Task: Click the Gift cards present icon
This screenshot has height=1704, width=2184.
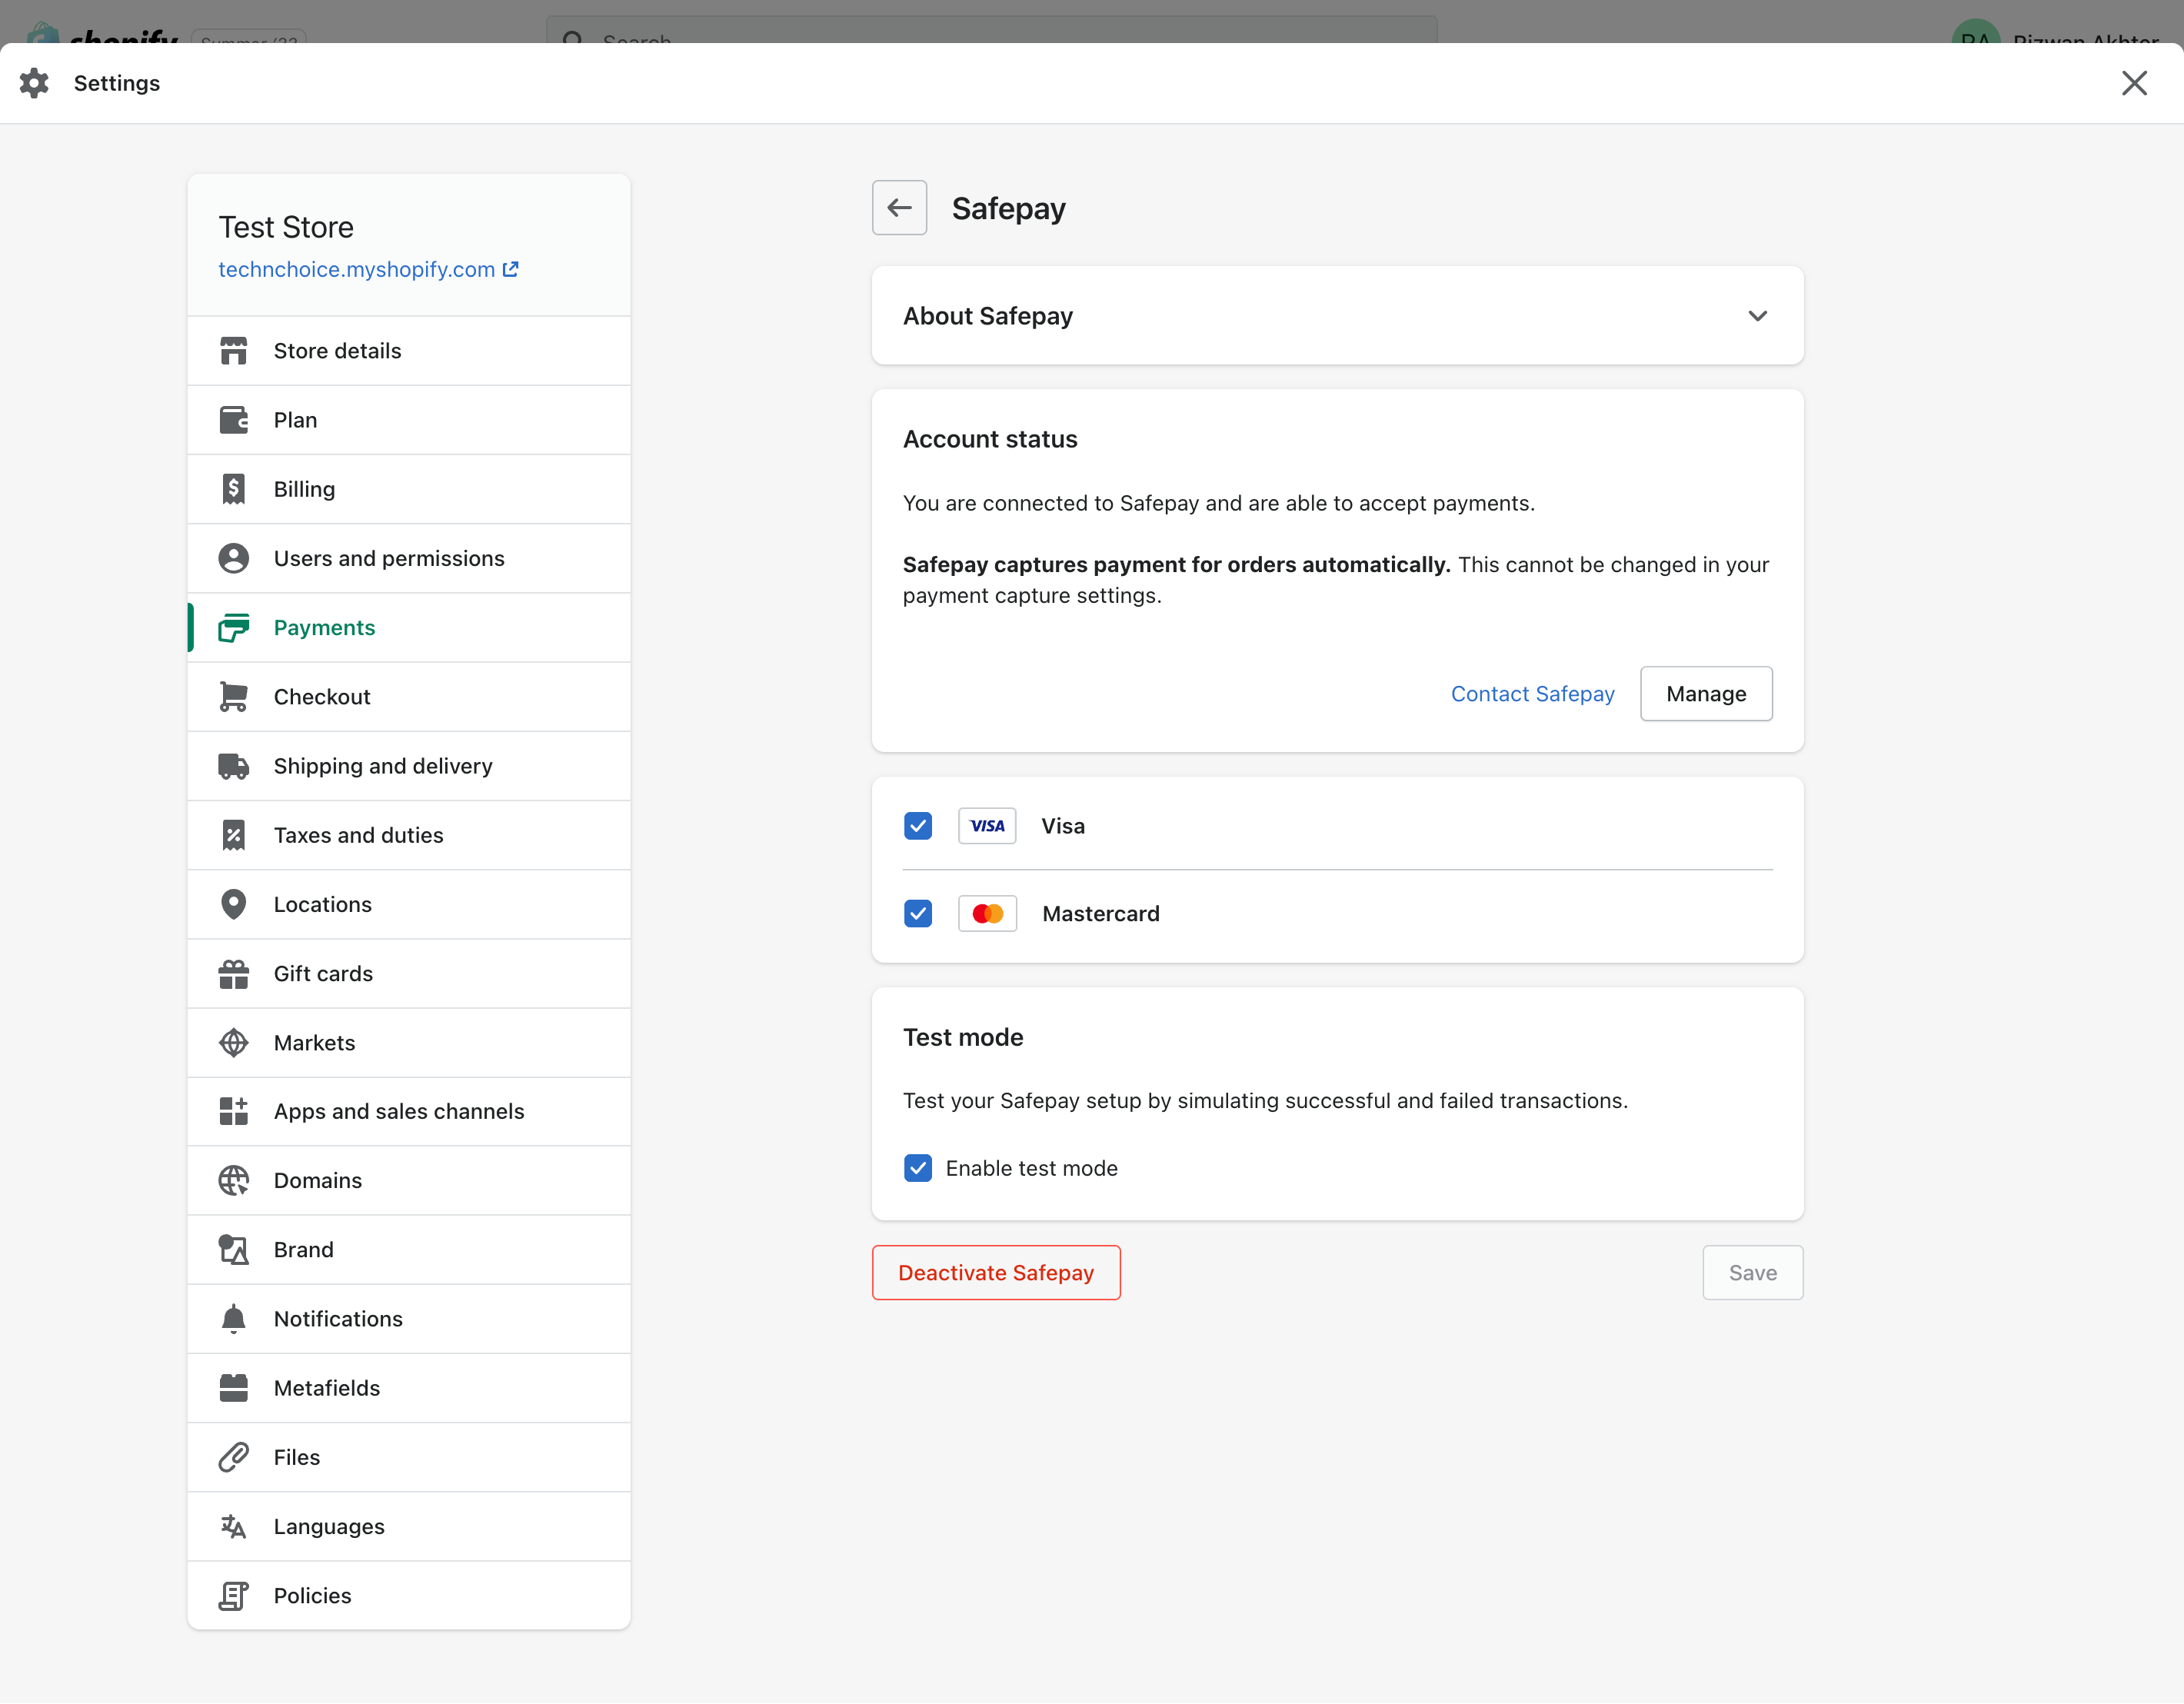Action: tap(233, 974)
